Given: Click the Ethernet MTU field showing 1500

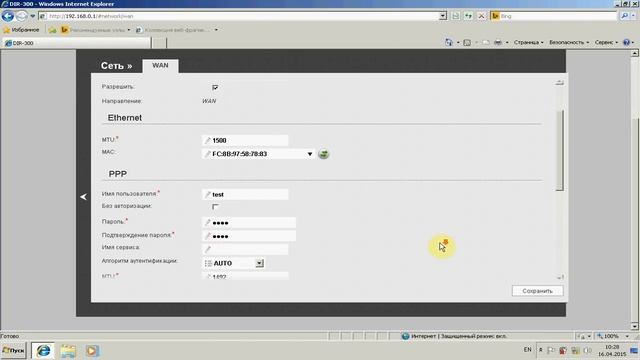Looking at the screenshot, I should point(245,140).
